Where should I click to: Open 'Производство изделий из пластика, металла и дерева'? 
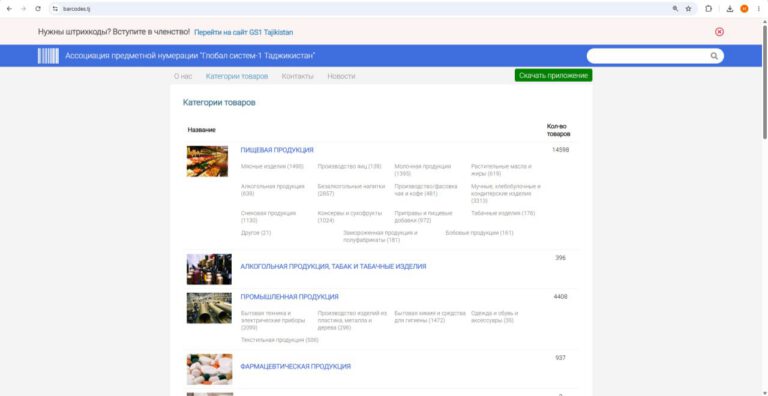[x=352, y=321]
